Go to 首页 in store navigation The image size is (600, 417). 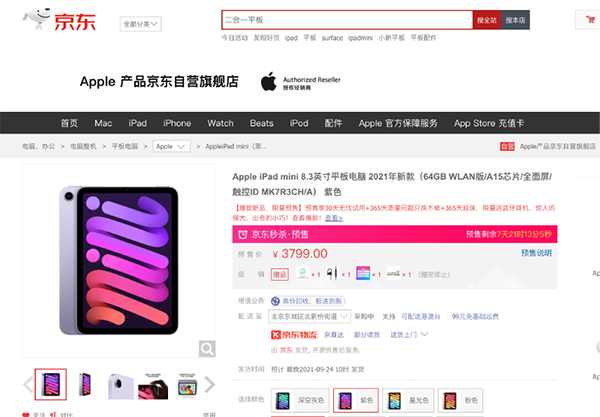(69, 123)
